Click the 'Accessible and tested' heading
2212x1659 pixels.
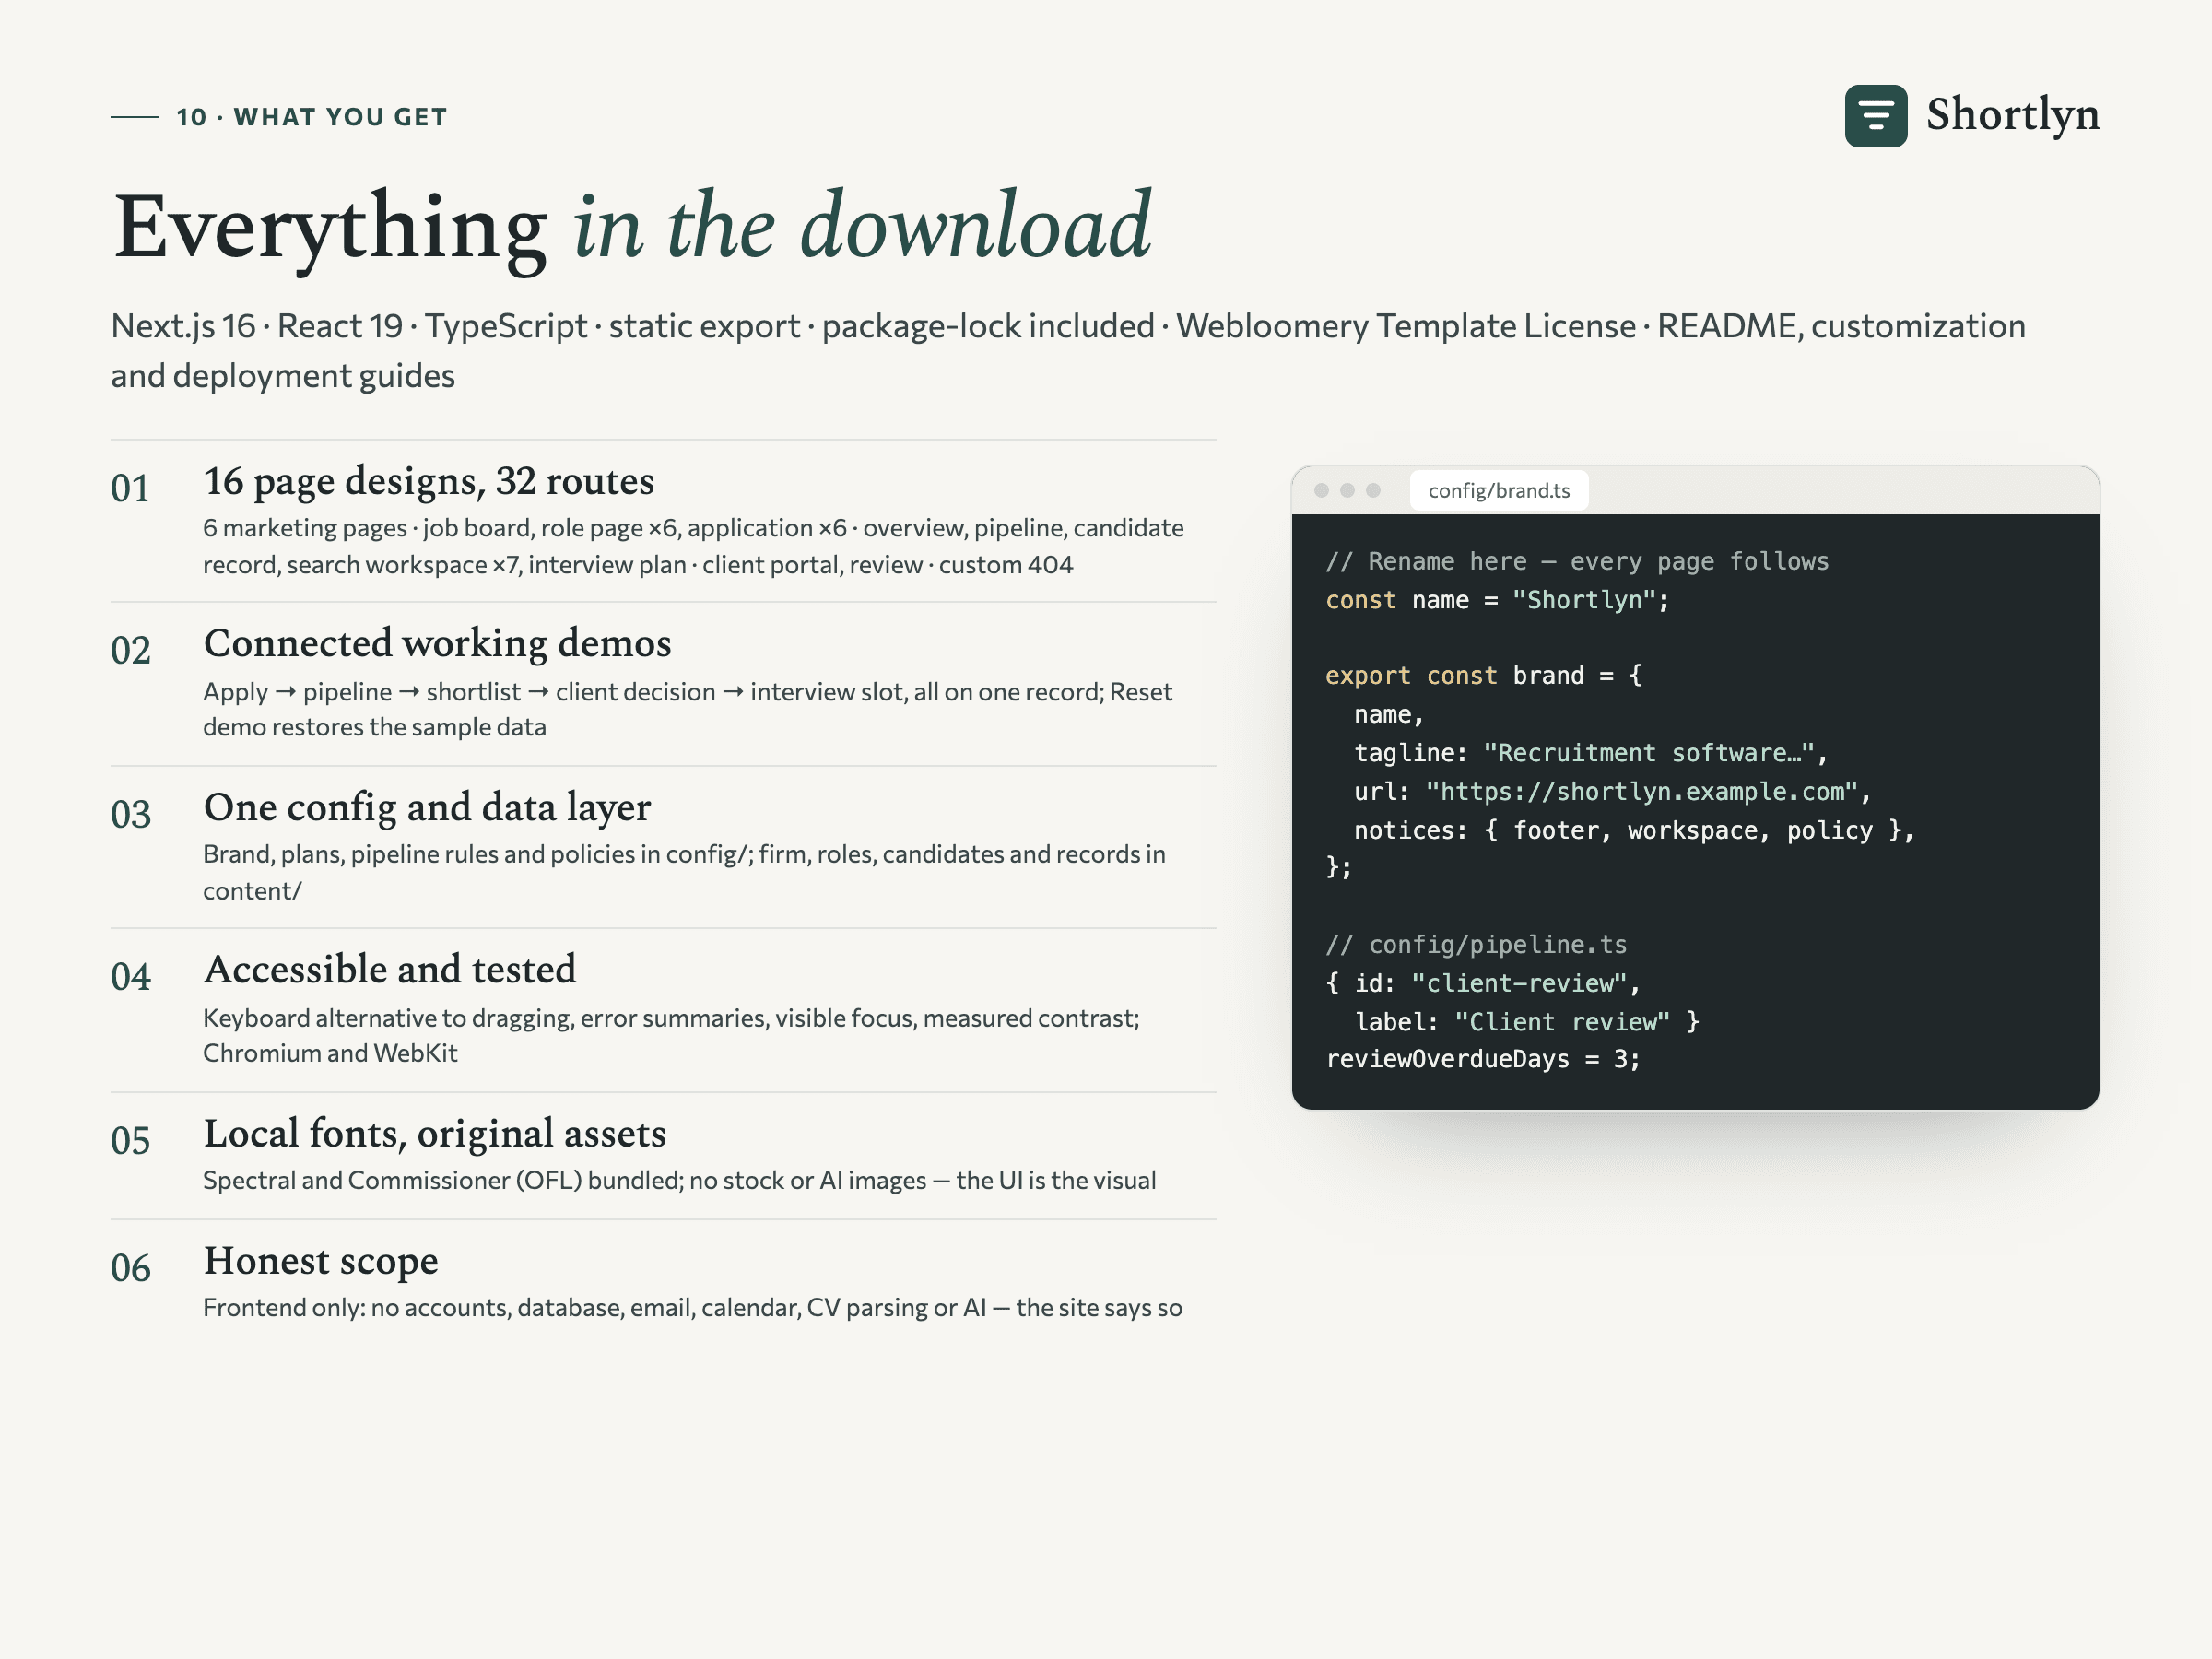click(390, 969)
